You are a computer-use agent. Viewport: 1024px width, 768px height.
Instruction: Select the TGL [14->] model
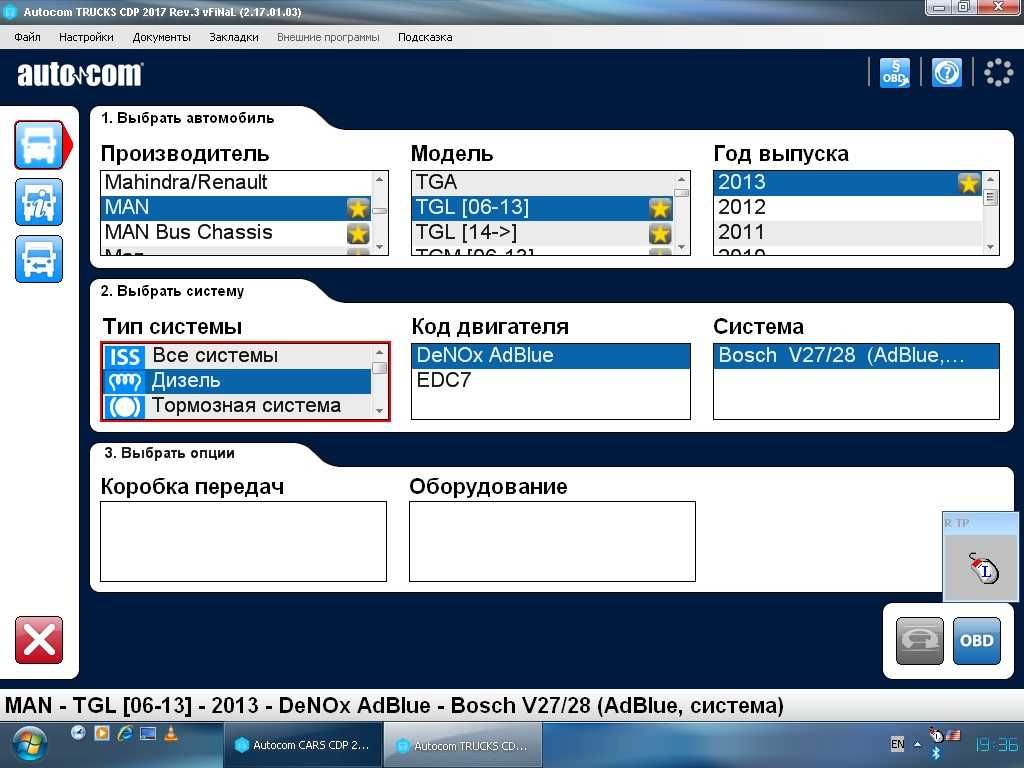tap(542, 232)
